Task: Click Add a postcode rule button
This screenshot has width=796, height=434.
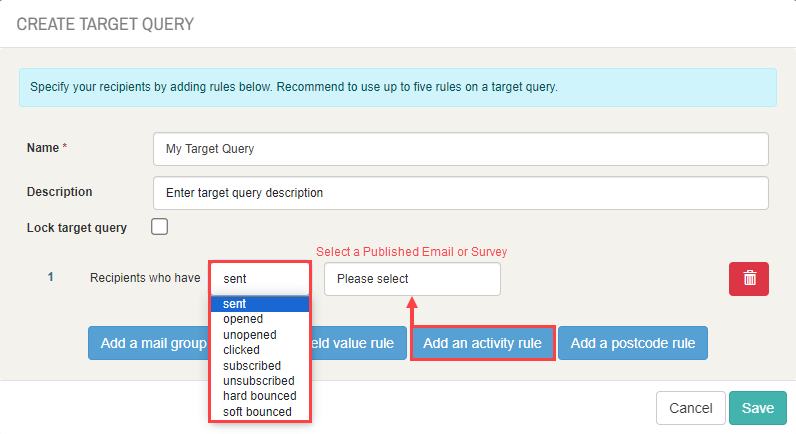Action: point(633,343)
